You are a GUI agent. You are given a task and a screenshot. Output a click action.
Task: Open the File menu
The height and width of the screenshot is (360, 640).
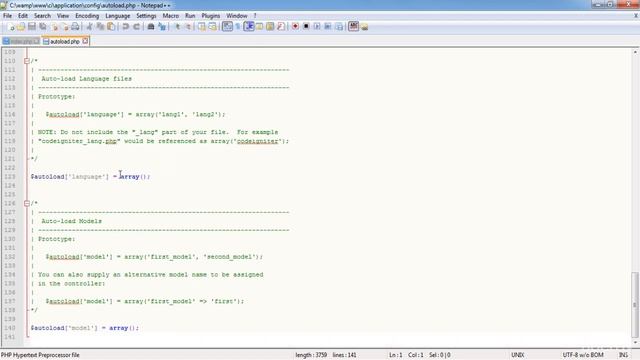click(x=7, y=16)
